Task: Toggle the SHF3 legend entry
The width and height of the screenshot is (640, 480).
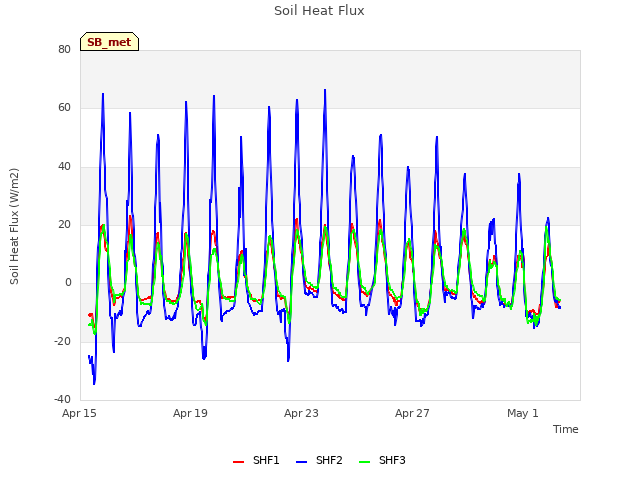Action: pyautogui.click(x=382, y=460)
